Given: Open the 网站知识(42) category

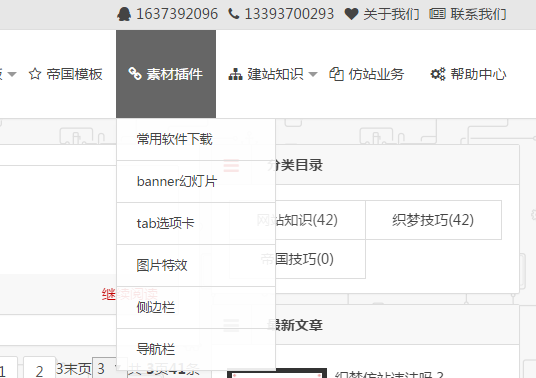Looking at the screenshot, I should click(297, 220).
